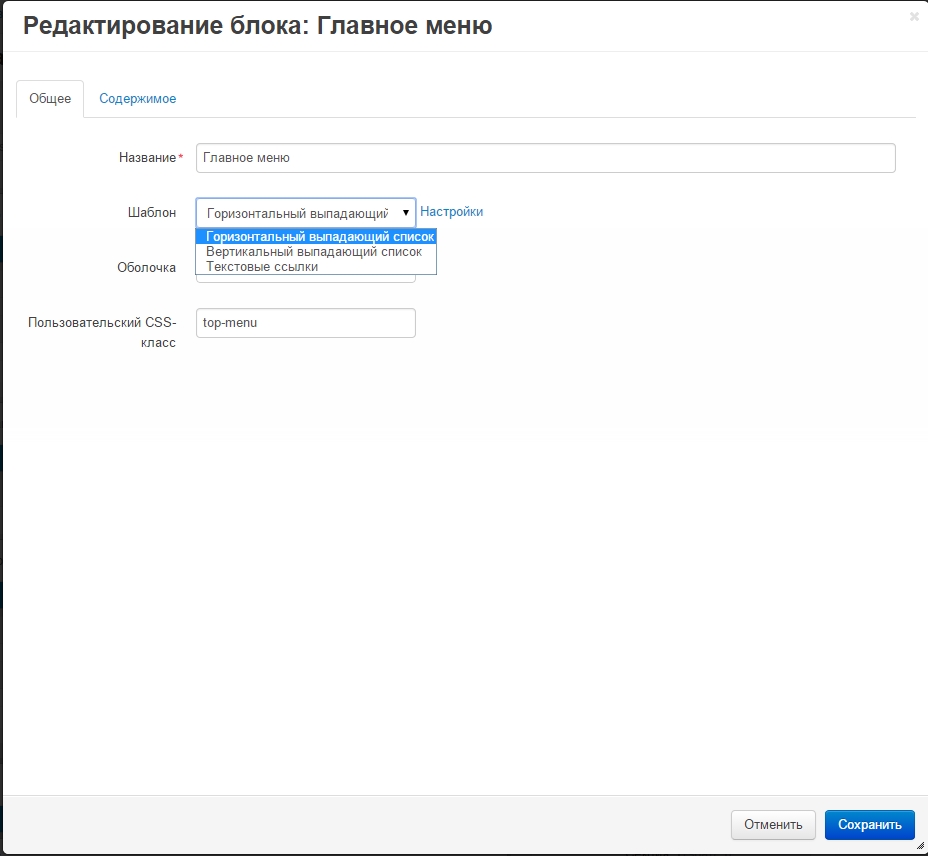Screen dimensions: 928x856
Task: Choose Вертикальный выпадающий список option
Action: [x=314, y=252]
